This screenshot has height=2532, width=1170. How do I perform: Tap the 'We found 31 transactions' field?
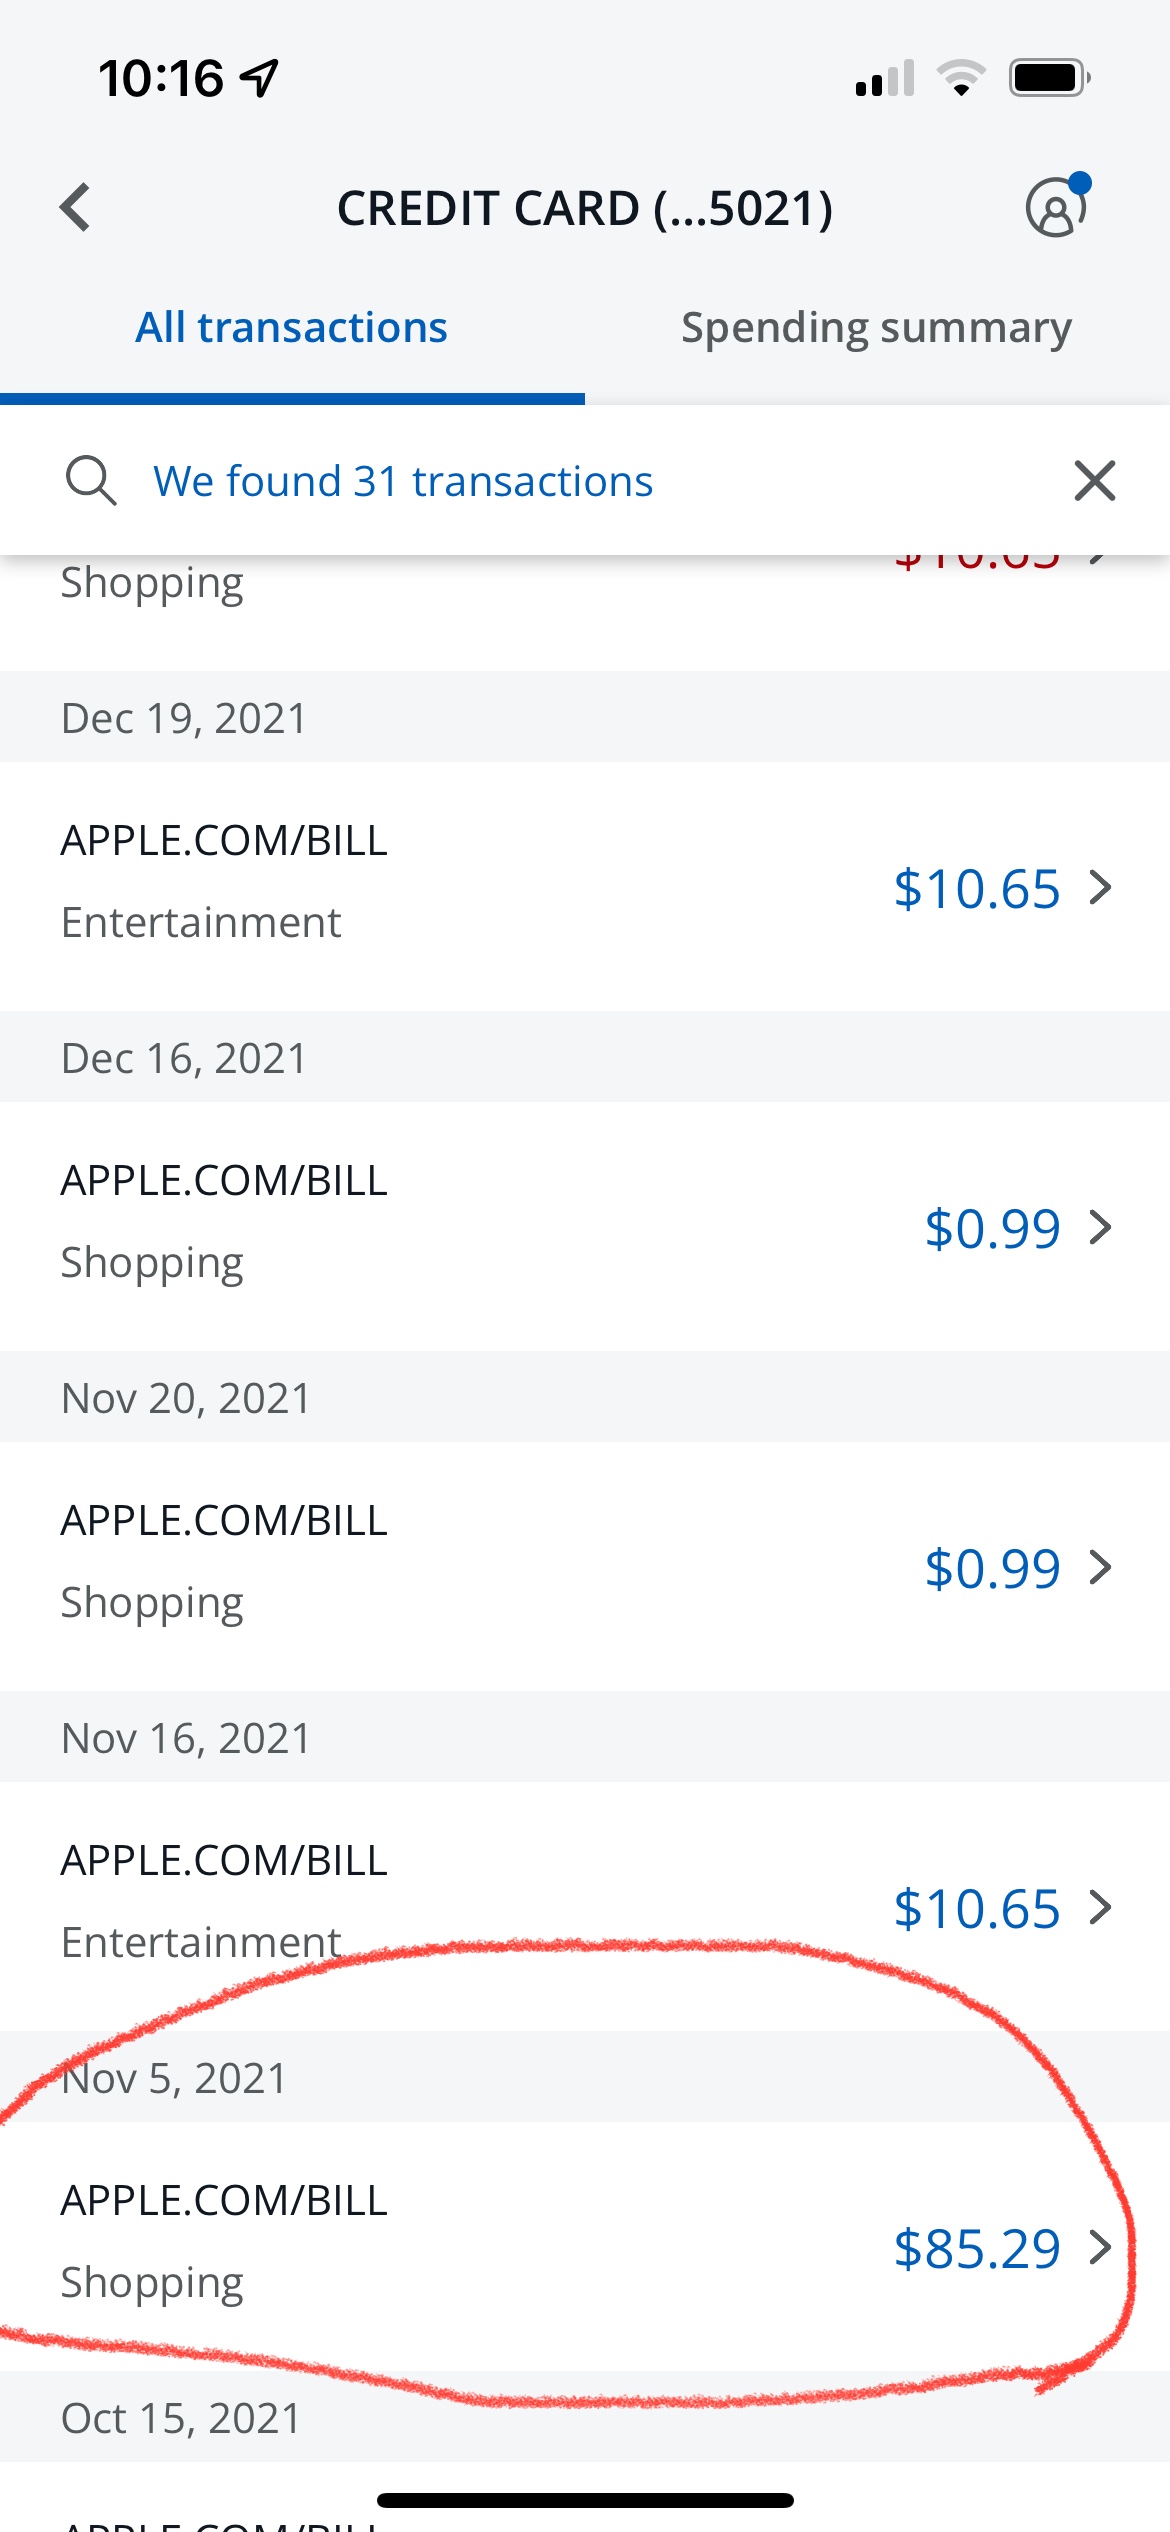pos(403,481)
